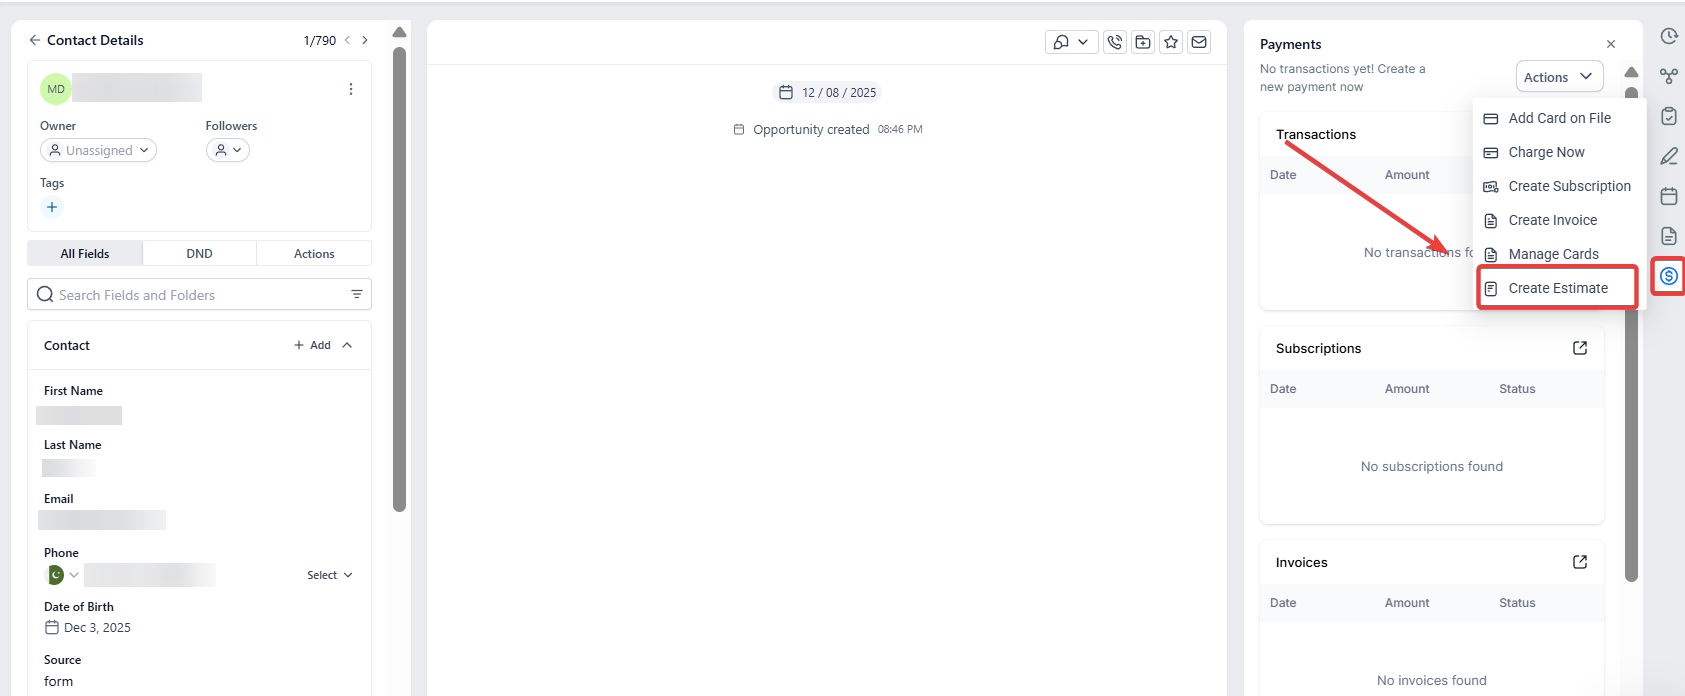Click the Subscriptions Amount column header
1685x696 pixels.
click(x=1407, y=389)
